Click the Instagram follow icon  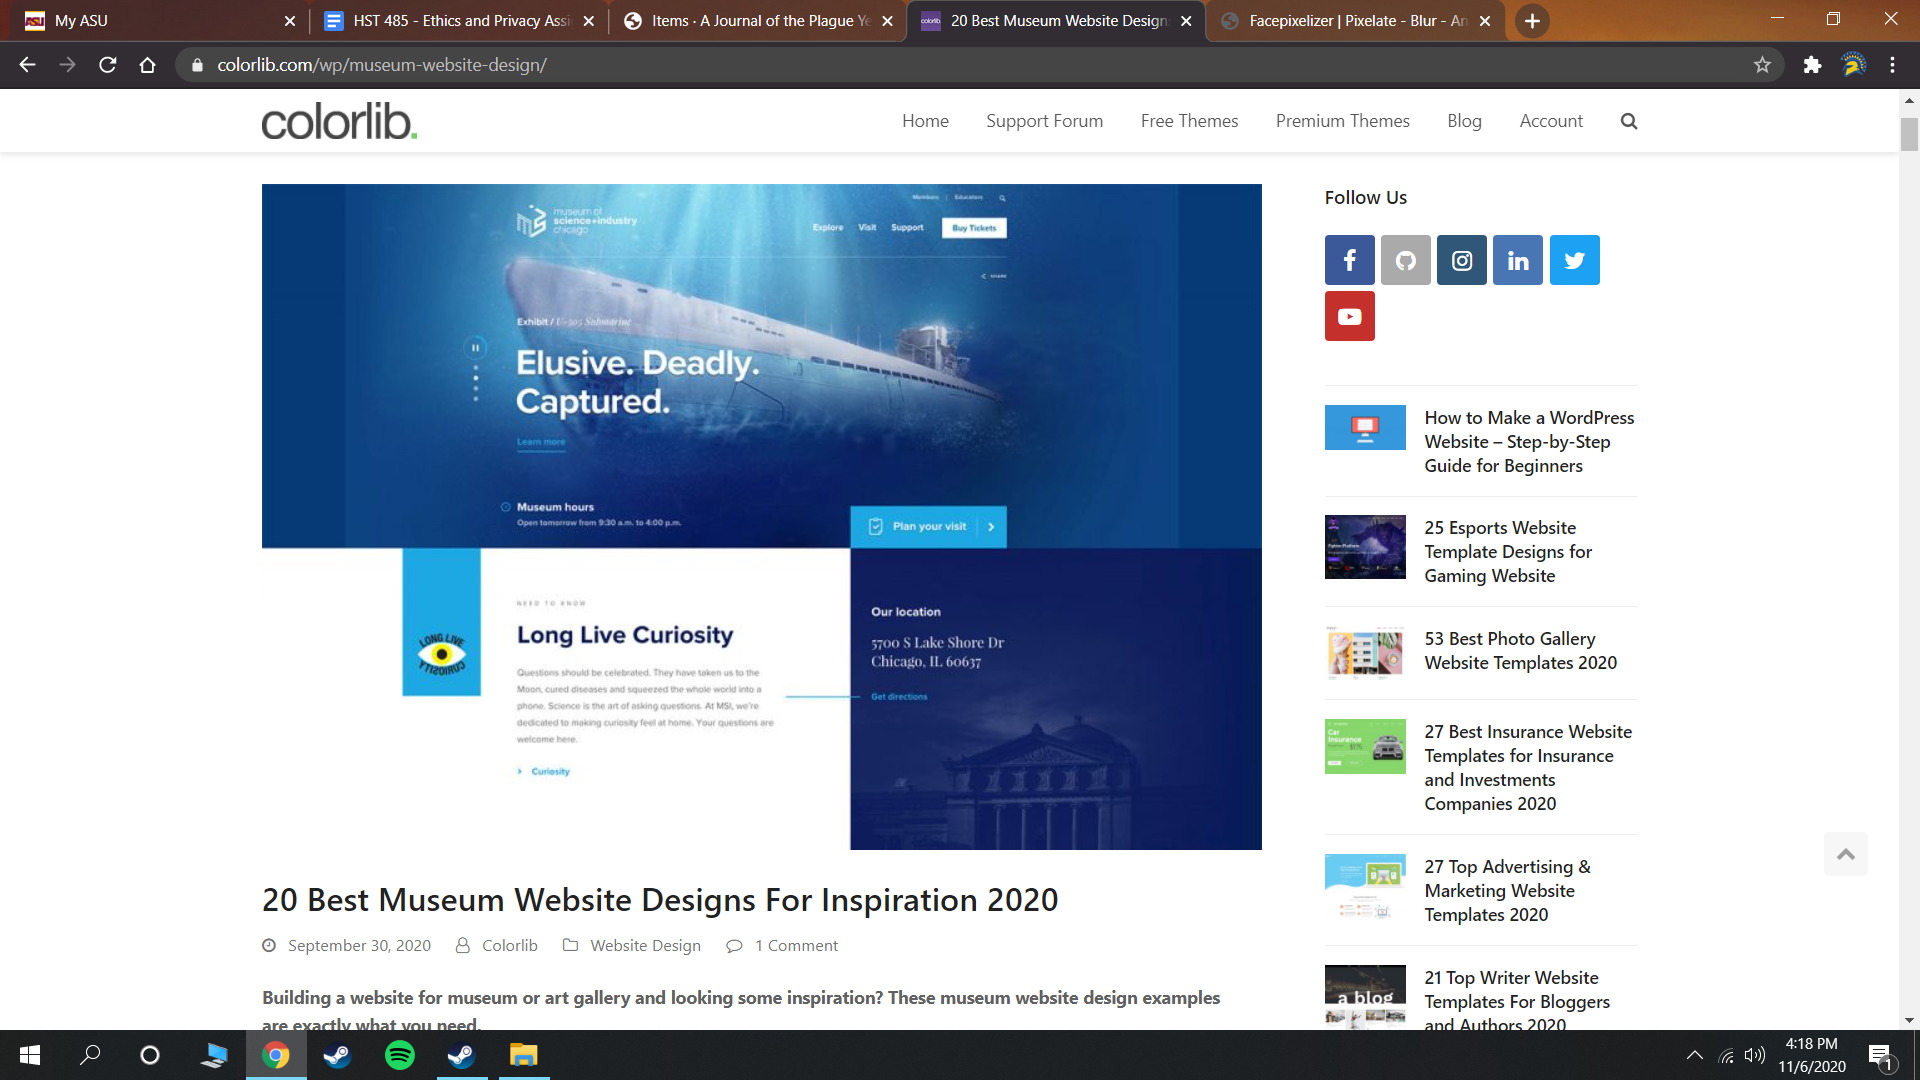pos(1461,260)
